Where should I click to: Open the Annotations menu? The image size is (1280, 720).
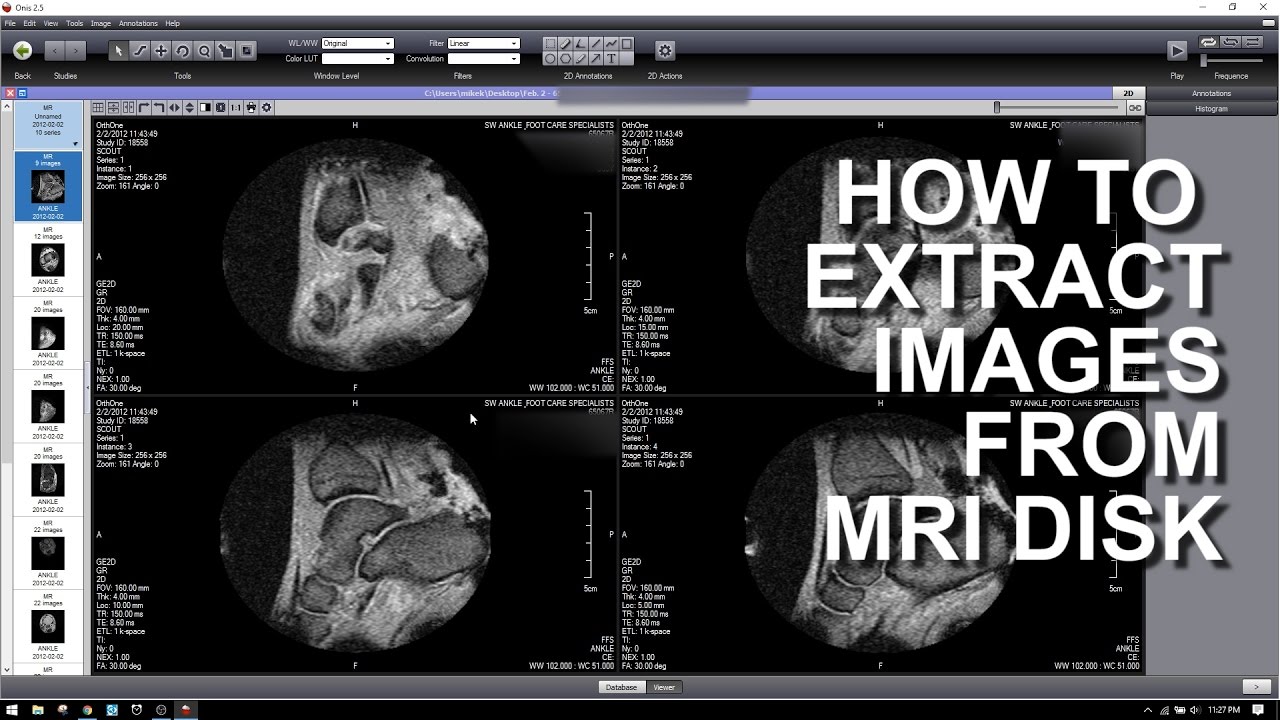(x=138, y=23)
